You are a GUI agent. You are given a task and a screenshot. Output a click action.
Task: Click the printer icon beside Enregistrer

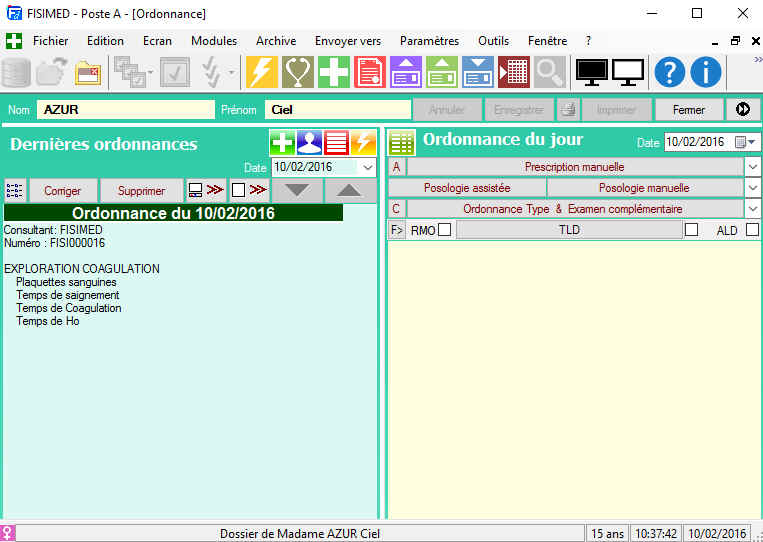(x=567, y=110)
